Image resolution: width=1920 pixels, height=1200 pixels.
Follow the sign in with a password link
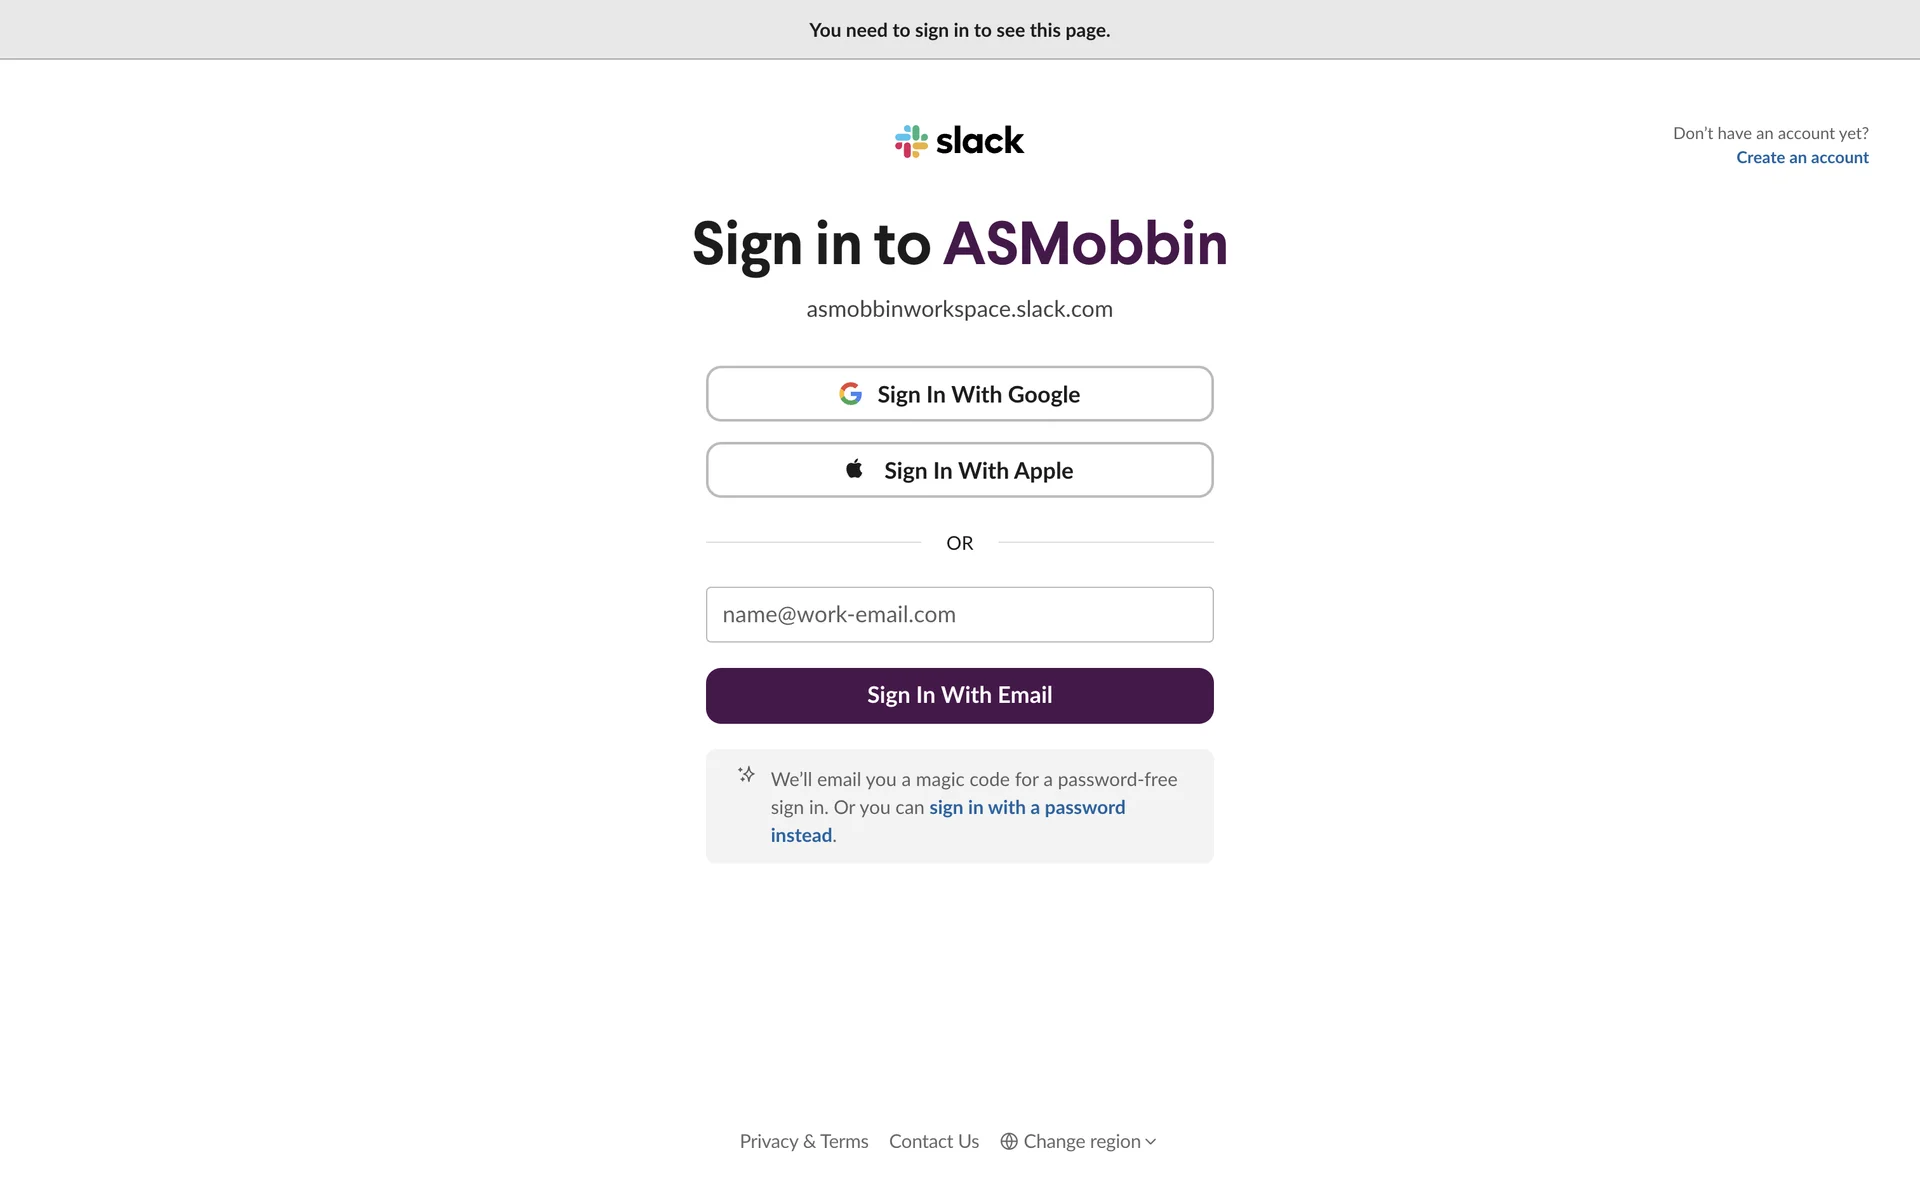point(1026,808)
